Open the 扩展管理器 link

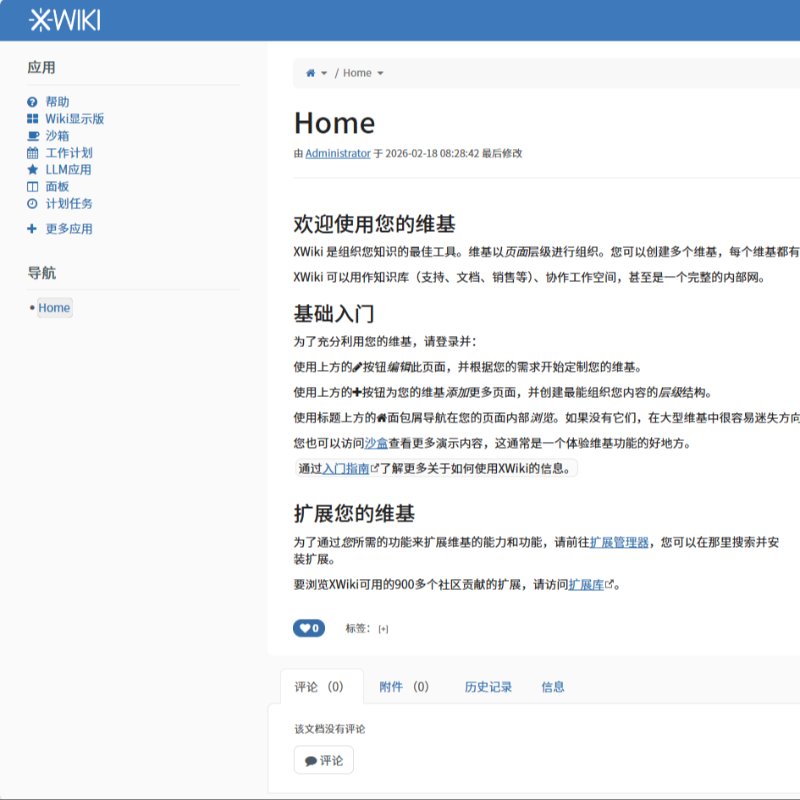(x=619, y=542)
